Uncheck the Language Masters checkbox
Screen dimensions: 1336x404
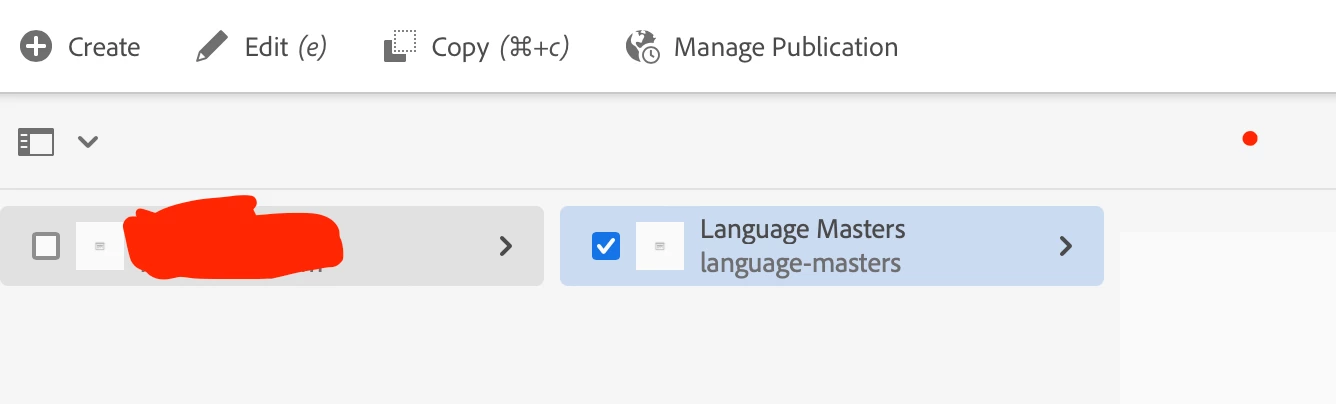click(x=606, y=246)
